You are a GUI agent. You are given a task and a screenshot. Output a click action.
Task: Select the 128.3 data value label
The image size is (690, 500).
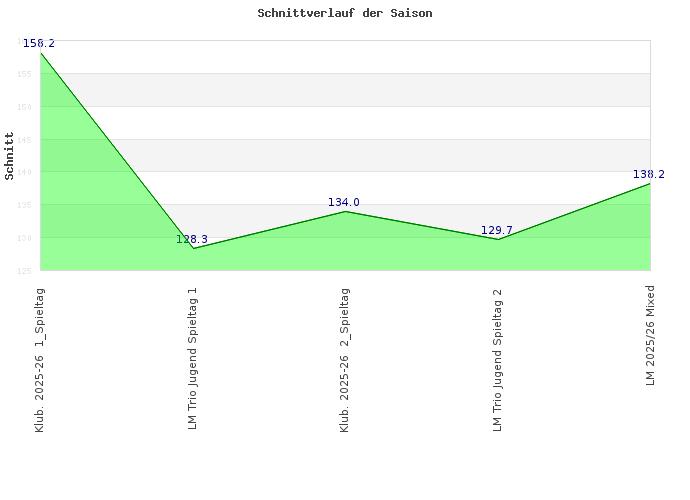[192, 239]
